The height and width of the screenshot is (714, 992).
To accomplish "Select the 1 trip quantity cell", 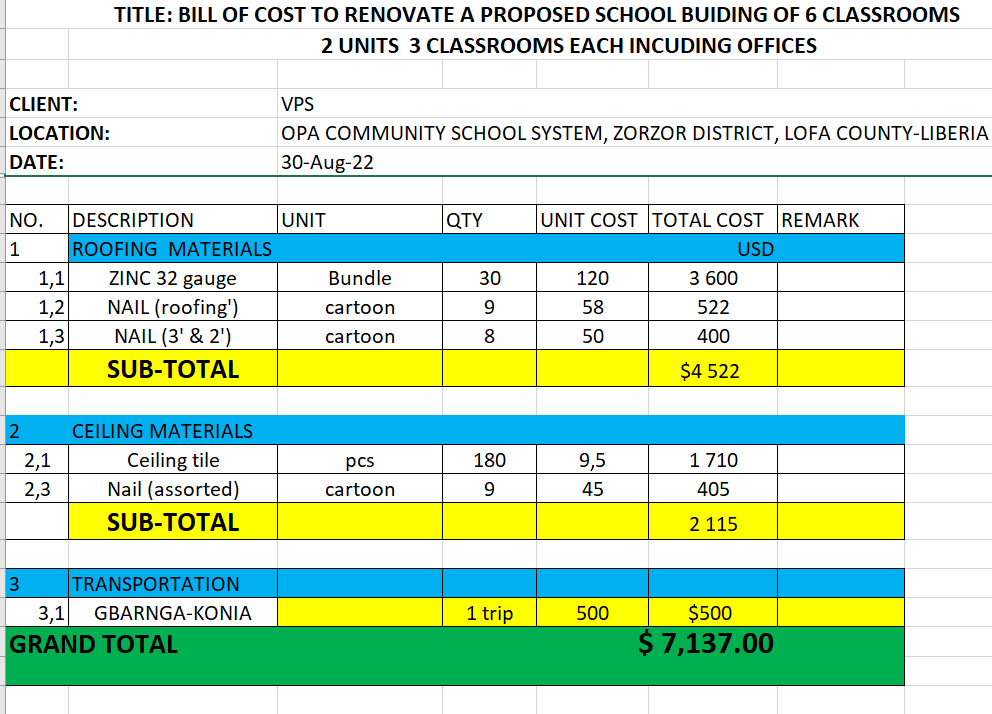I will pyautogui.click(x=489, y=613).
